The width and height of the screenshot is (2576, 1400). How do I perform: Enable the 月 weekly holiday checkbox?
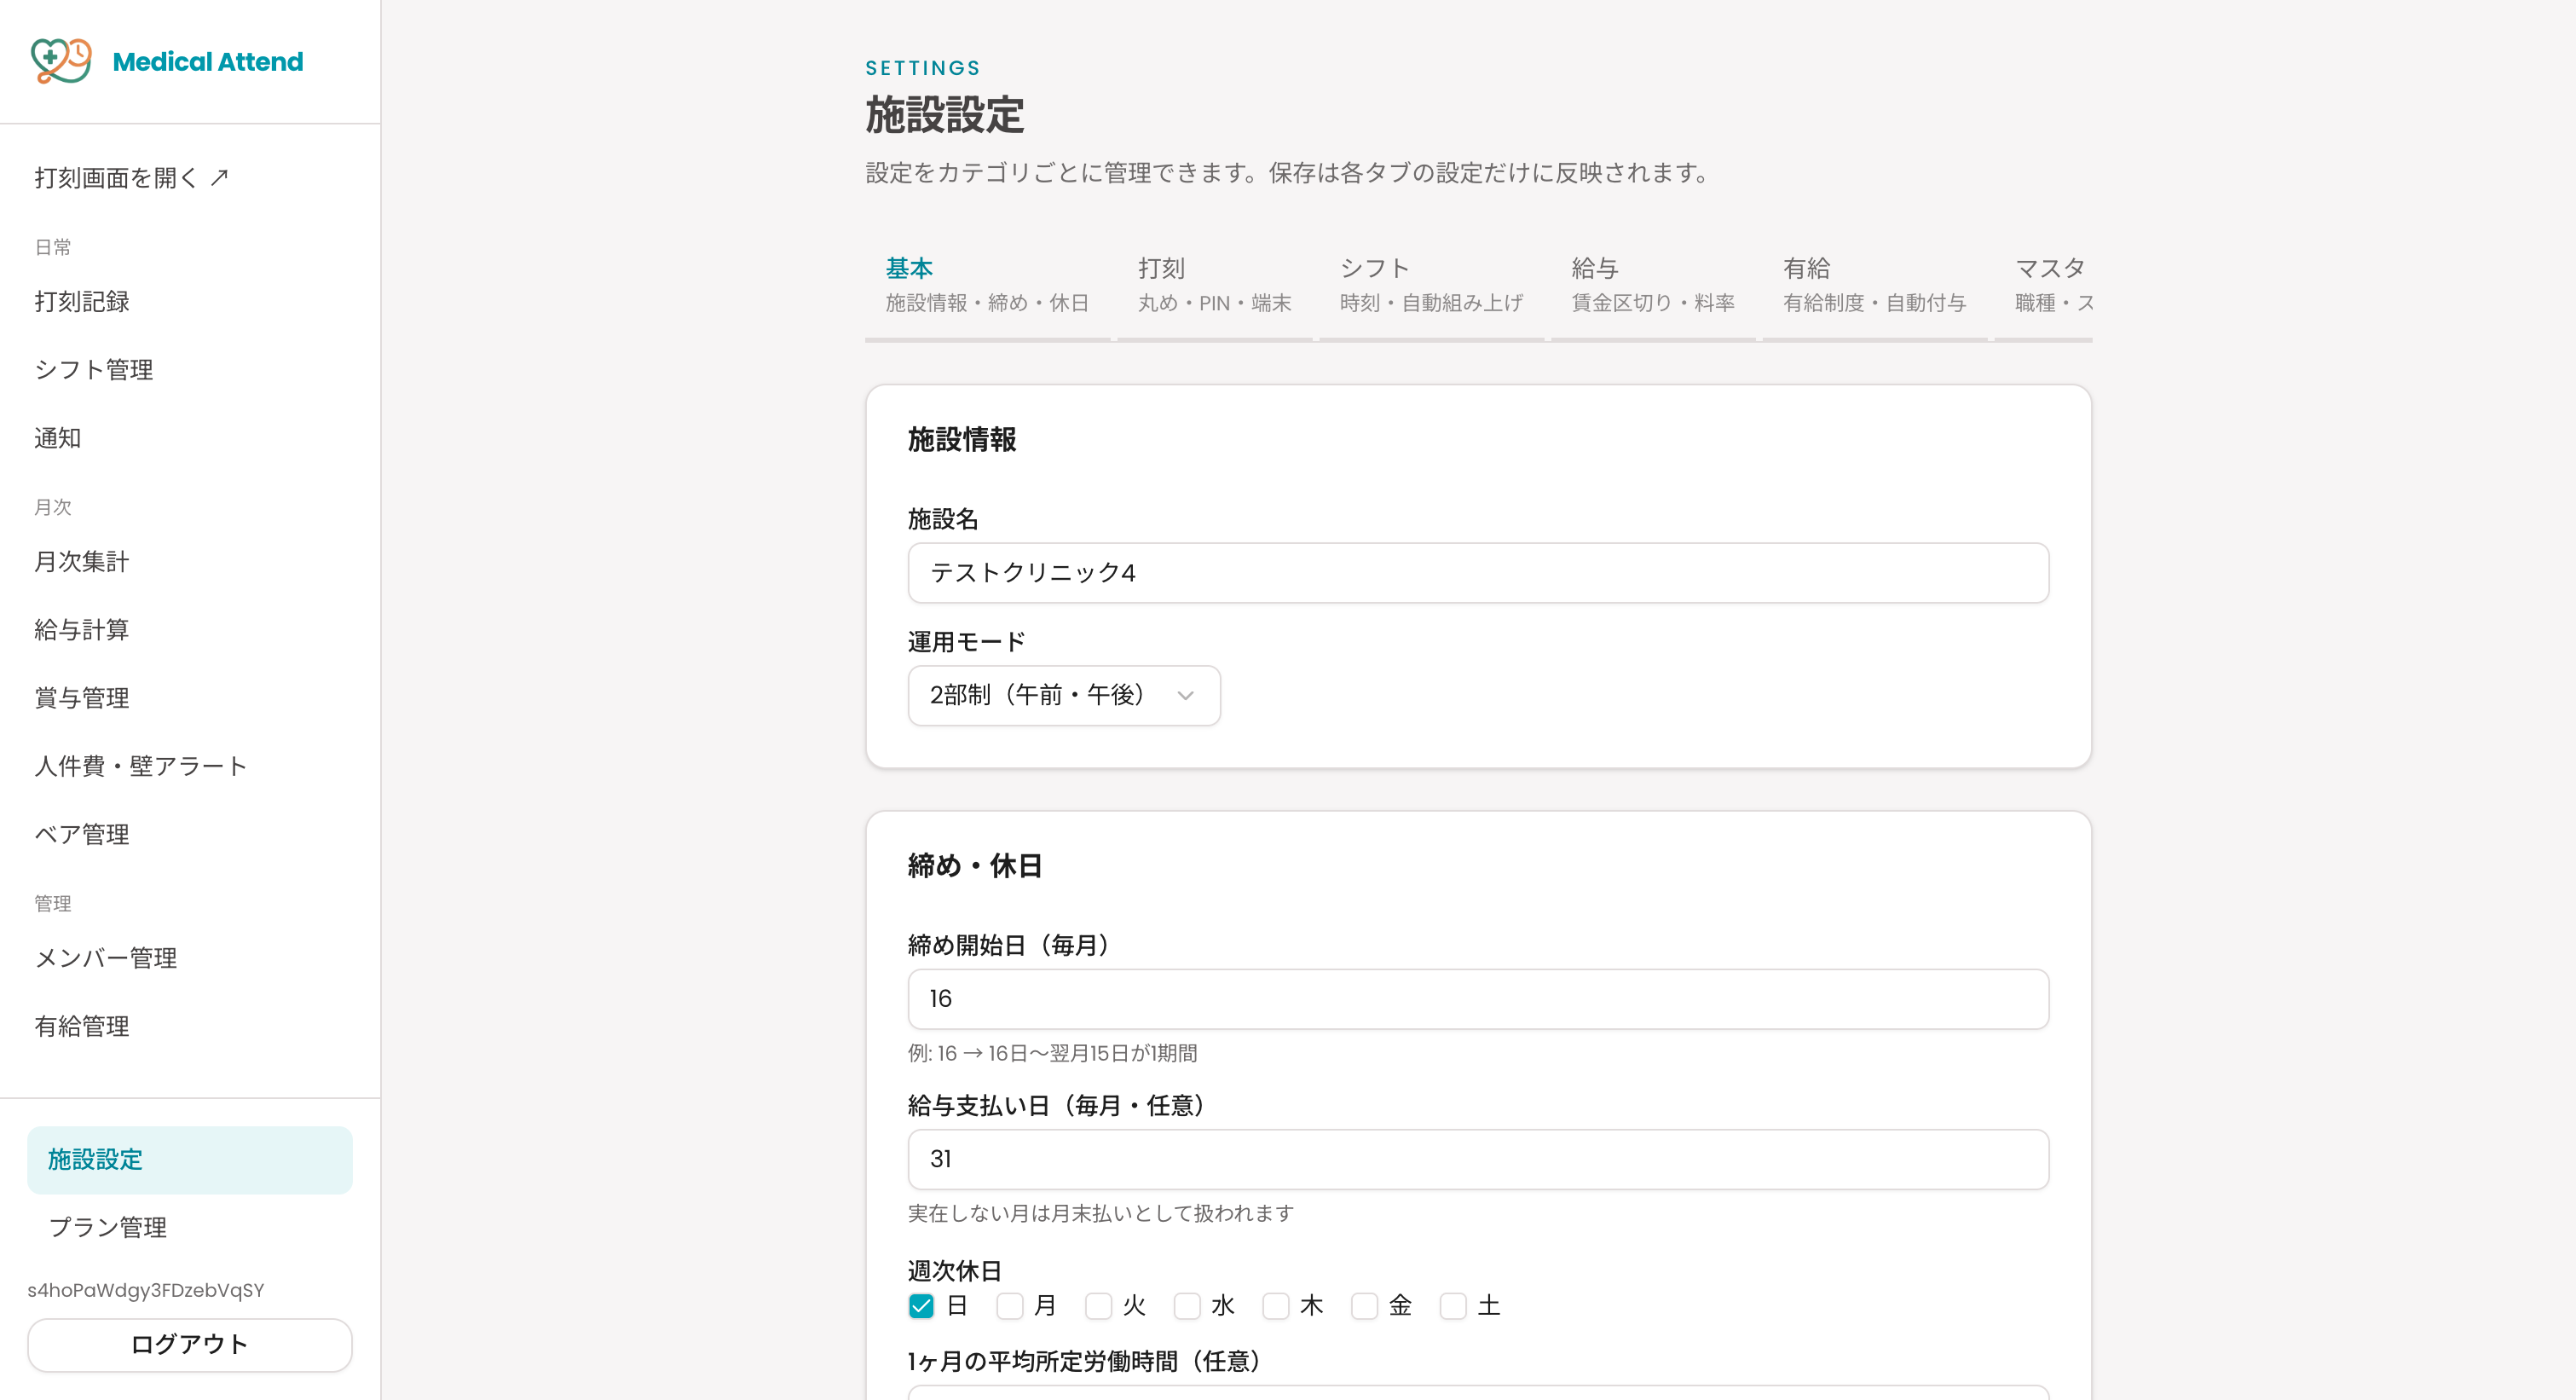coord(1010,1306)
